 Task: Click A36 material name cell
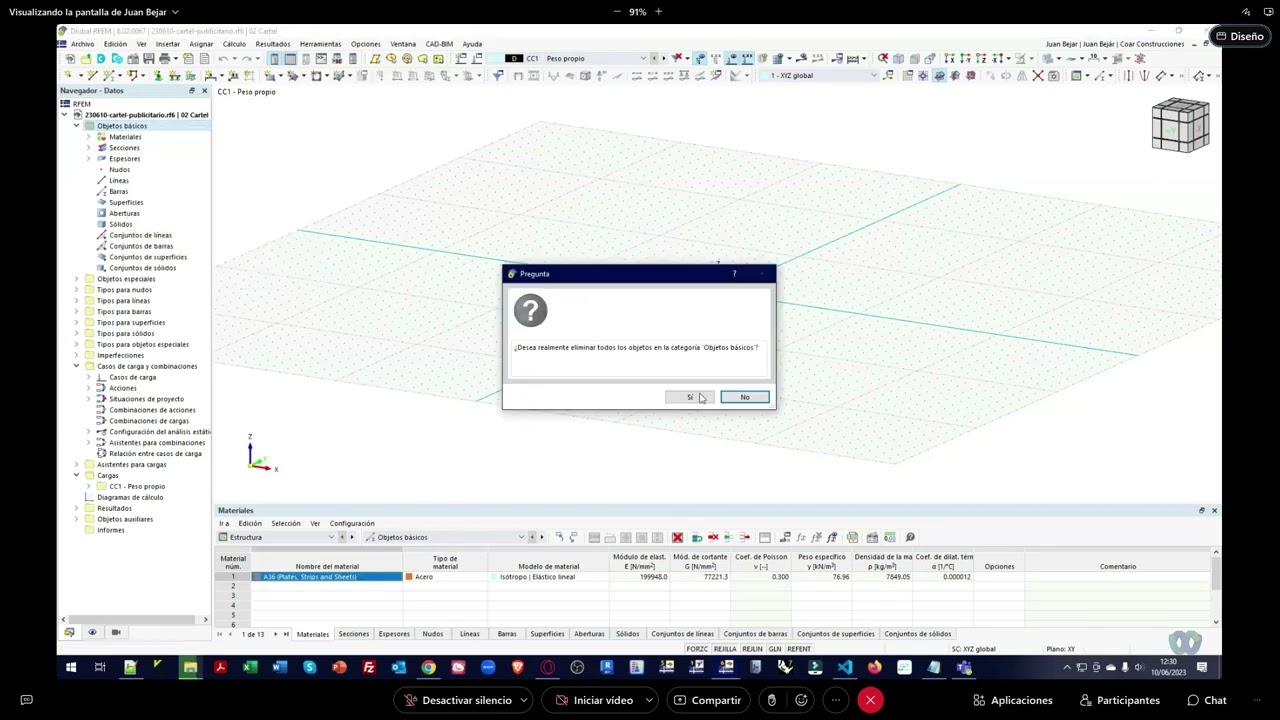point(327,577)
